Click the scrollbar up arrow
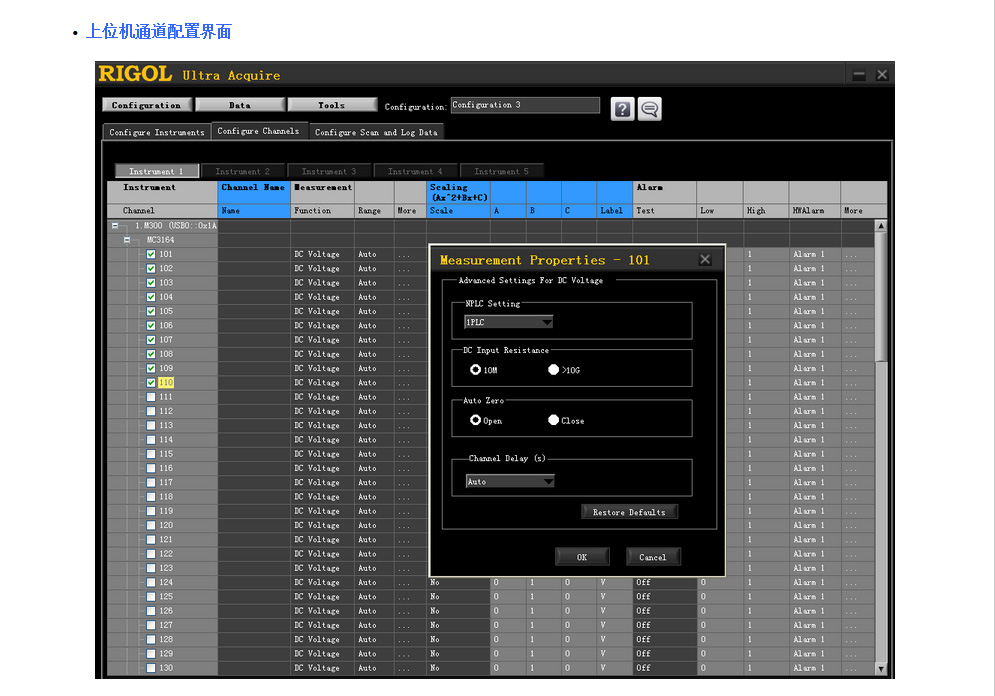 click(881, 226)
